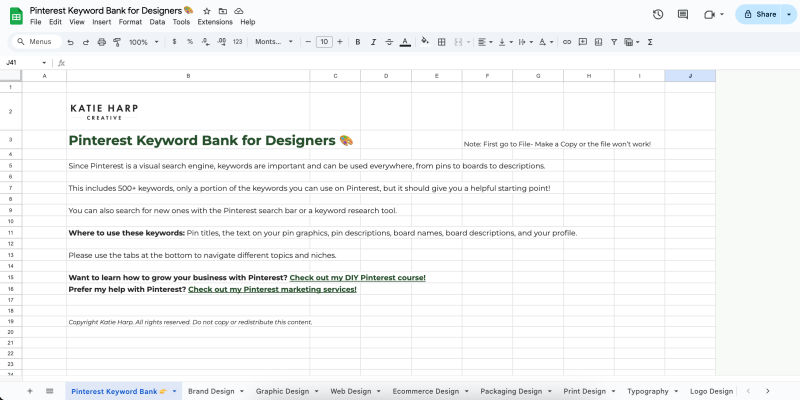Open More formats 123 menu
This screenshot has height=400, width=800.
[237, 42]
